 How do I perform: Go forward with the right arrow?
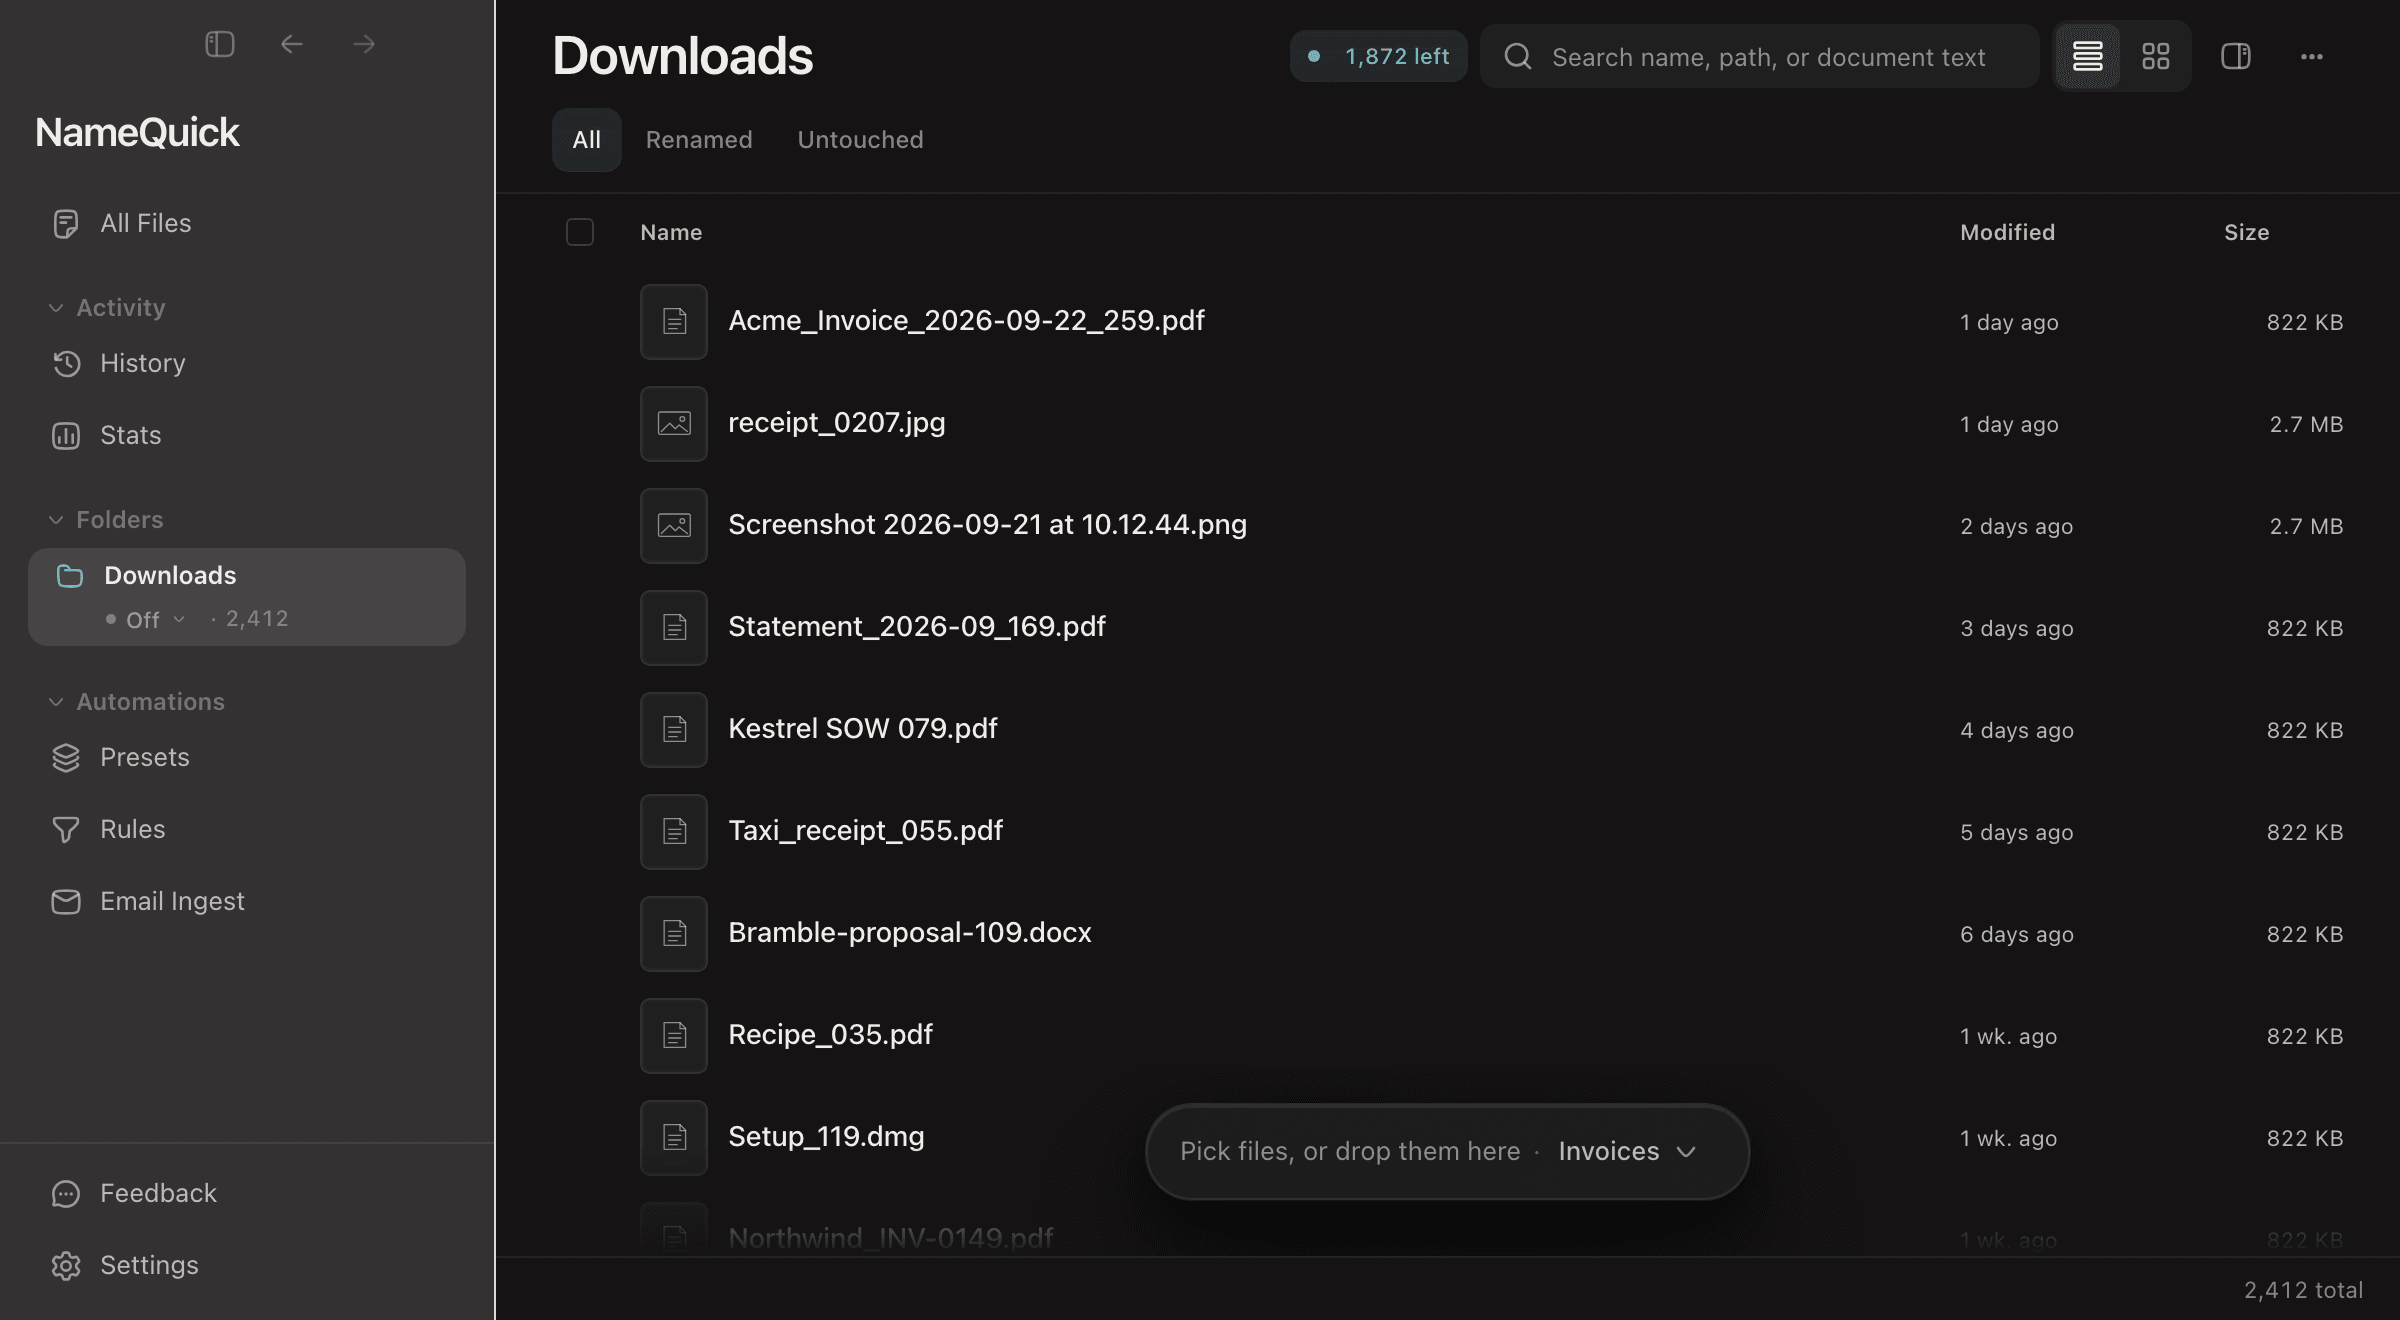[364, 44]
